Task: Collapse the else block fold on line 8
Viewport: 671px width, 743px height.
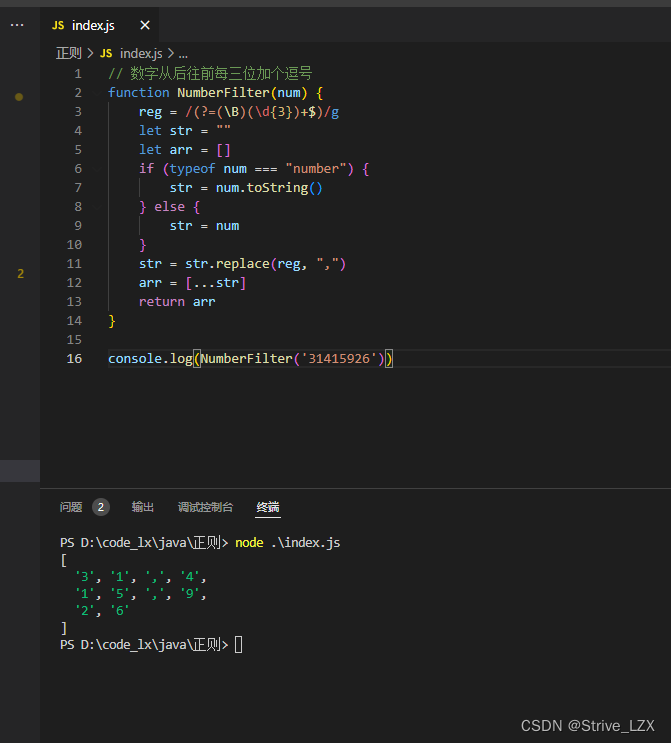Action: click(x=97, y=207)
